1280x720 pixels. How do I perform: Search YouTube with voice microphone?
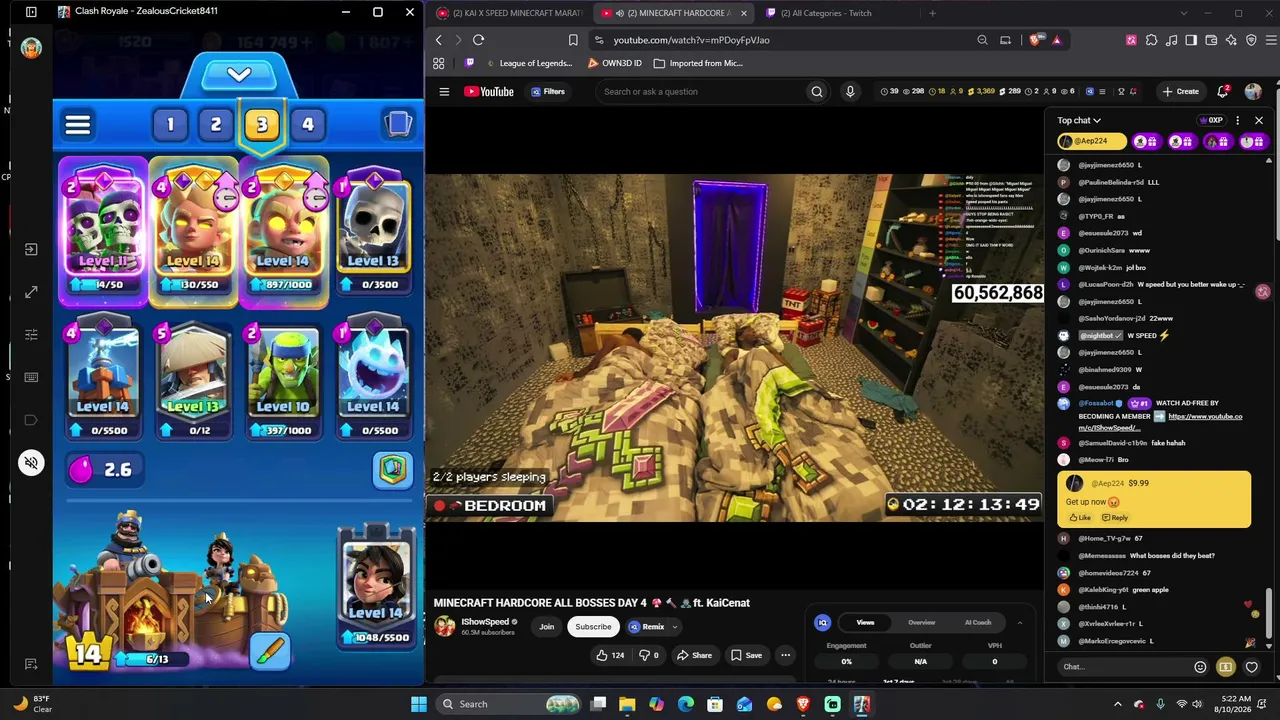click(x=850, y=92)
